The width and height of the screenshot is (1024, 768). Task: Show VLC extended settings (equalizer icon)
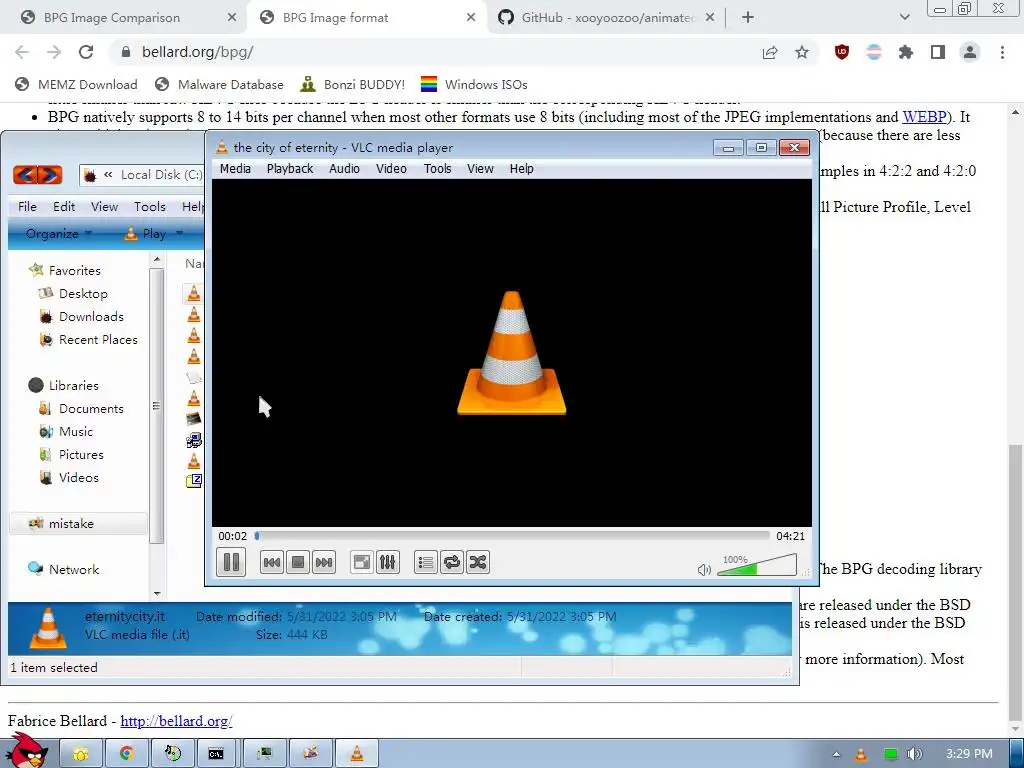(x=388, y=562)
